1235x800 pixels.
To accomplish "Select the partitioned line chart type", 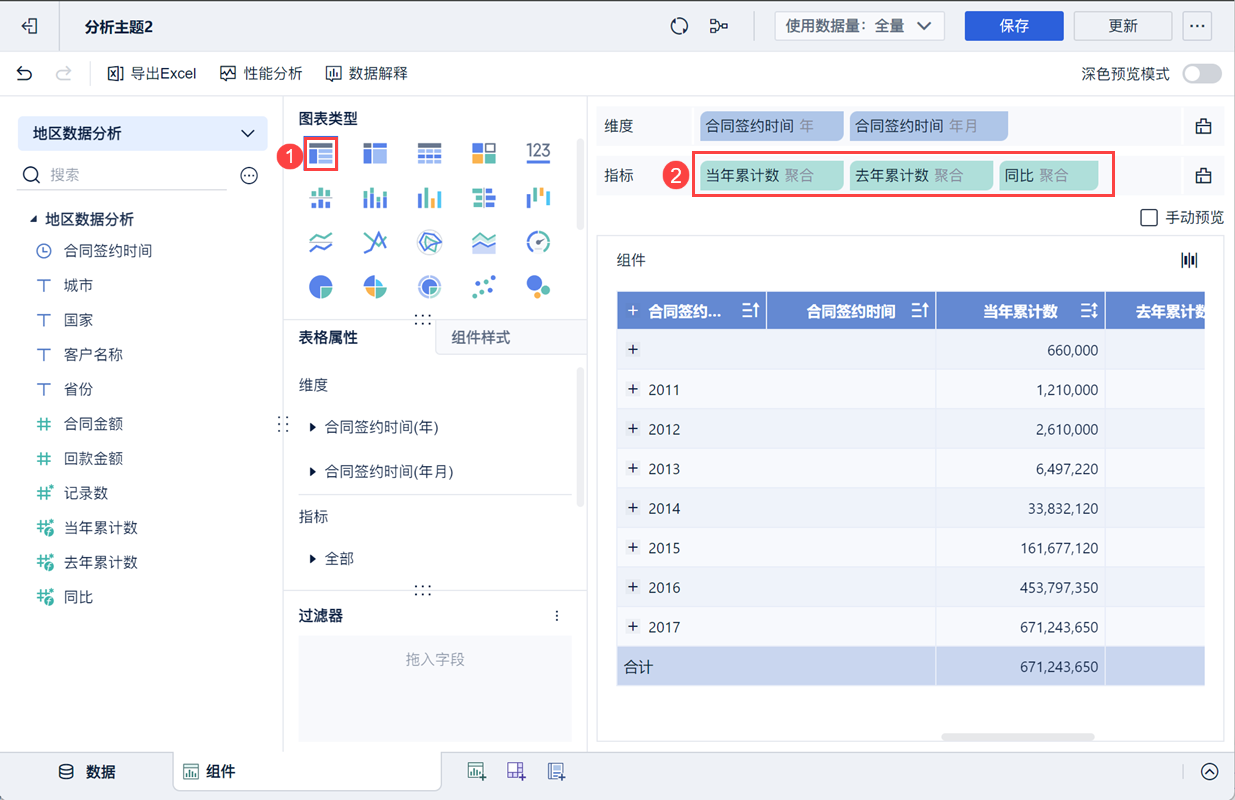I will click(x=321, y=242).
